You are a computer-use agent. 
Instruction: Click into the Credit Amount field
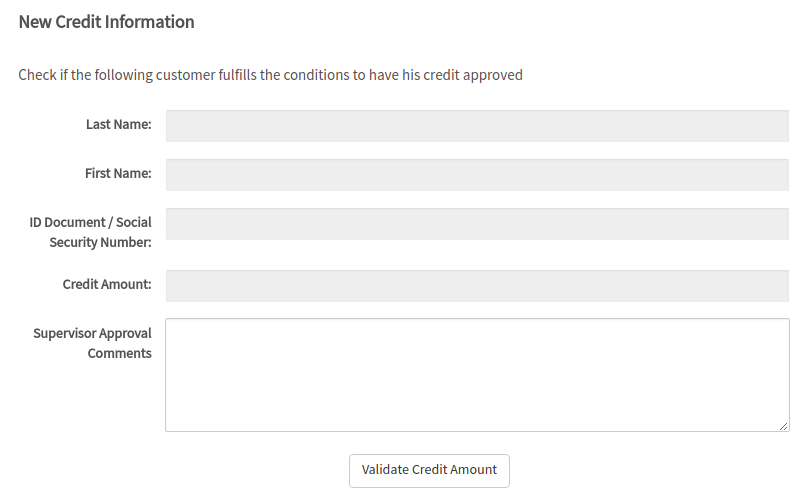[477, 285]
